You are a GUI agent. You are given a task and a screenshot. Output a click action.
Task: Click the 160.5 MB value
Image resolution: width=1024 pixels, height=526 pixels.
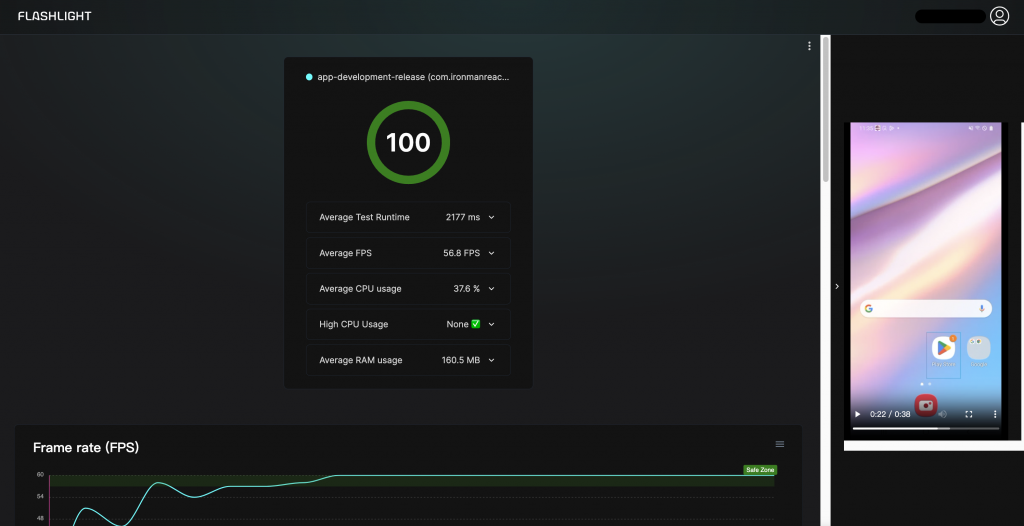[x=461, y=360]
